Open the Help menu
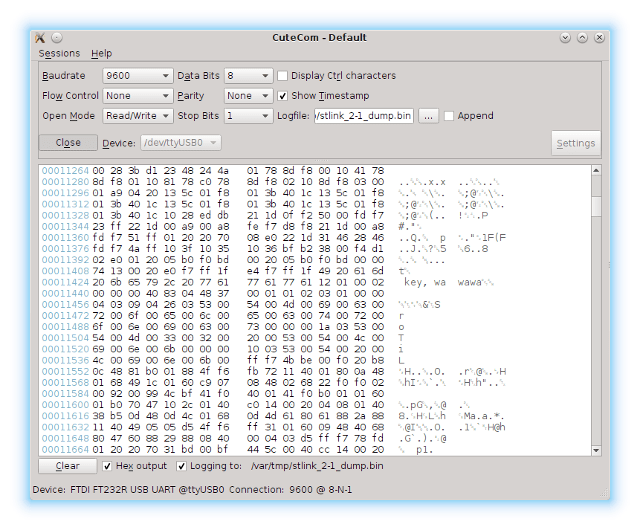Image resolution: width=640 pixels, height=530 pixels. coord(101,53)
